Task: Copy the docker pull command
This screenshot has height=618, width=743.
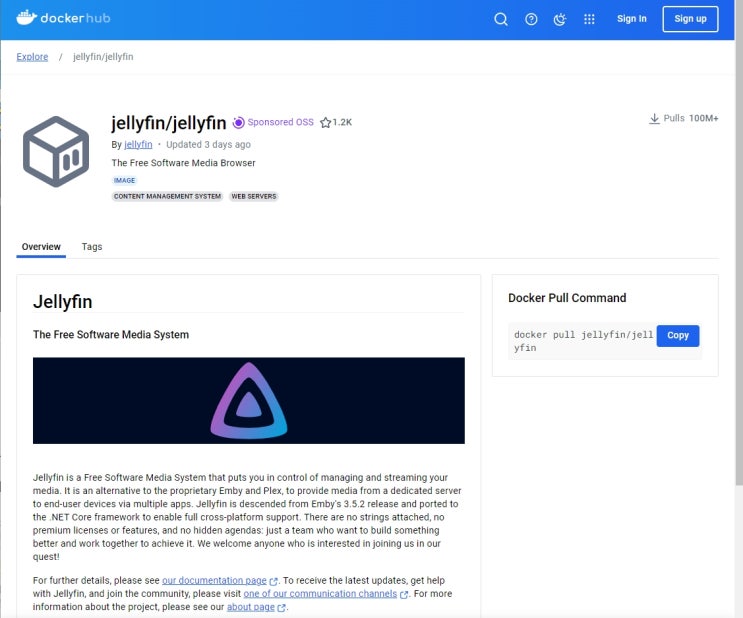Action: (x=678, y=336)
